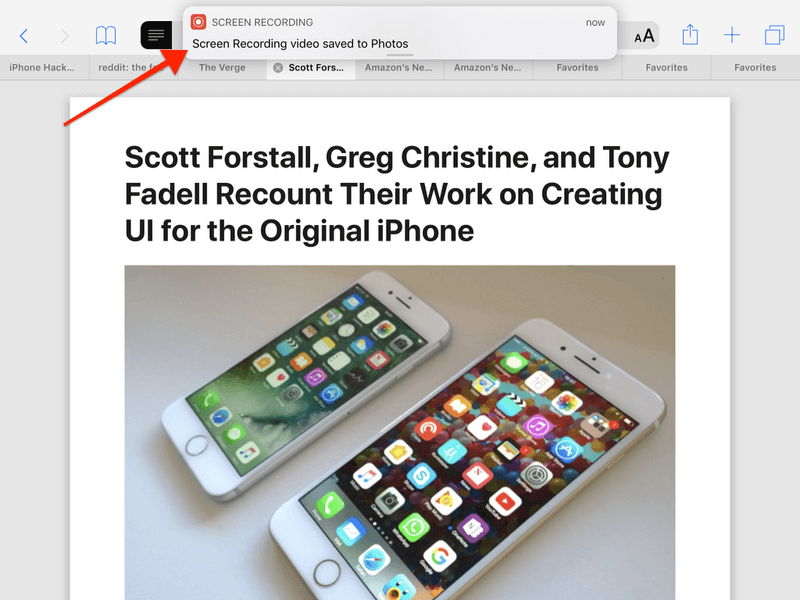Open the tab overview icon
800x600 pixels.
[774, 35]
